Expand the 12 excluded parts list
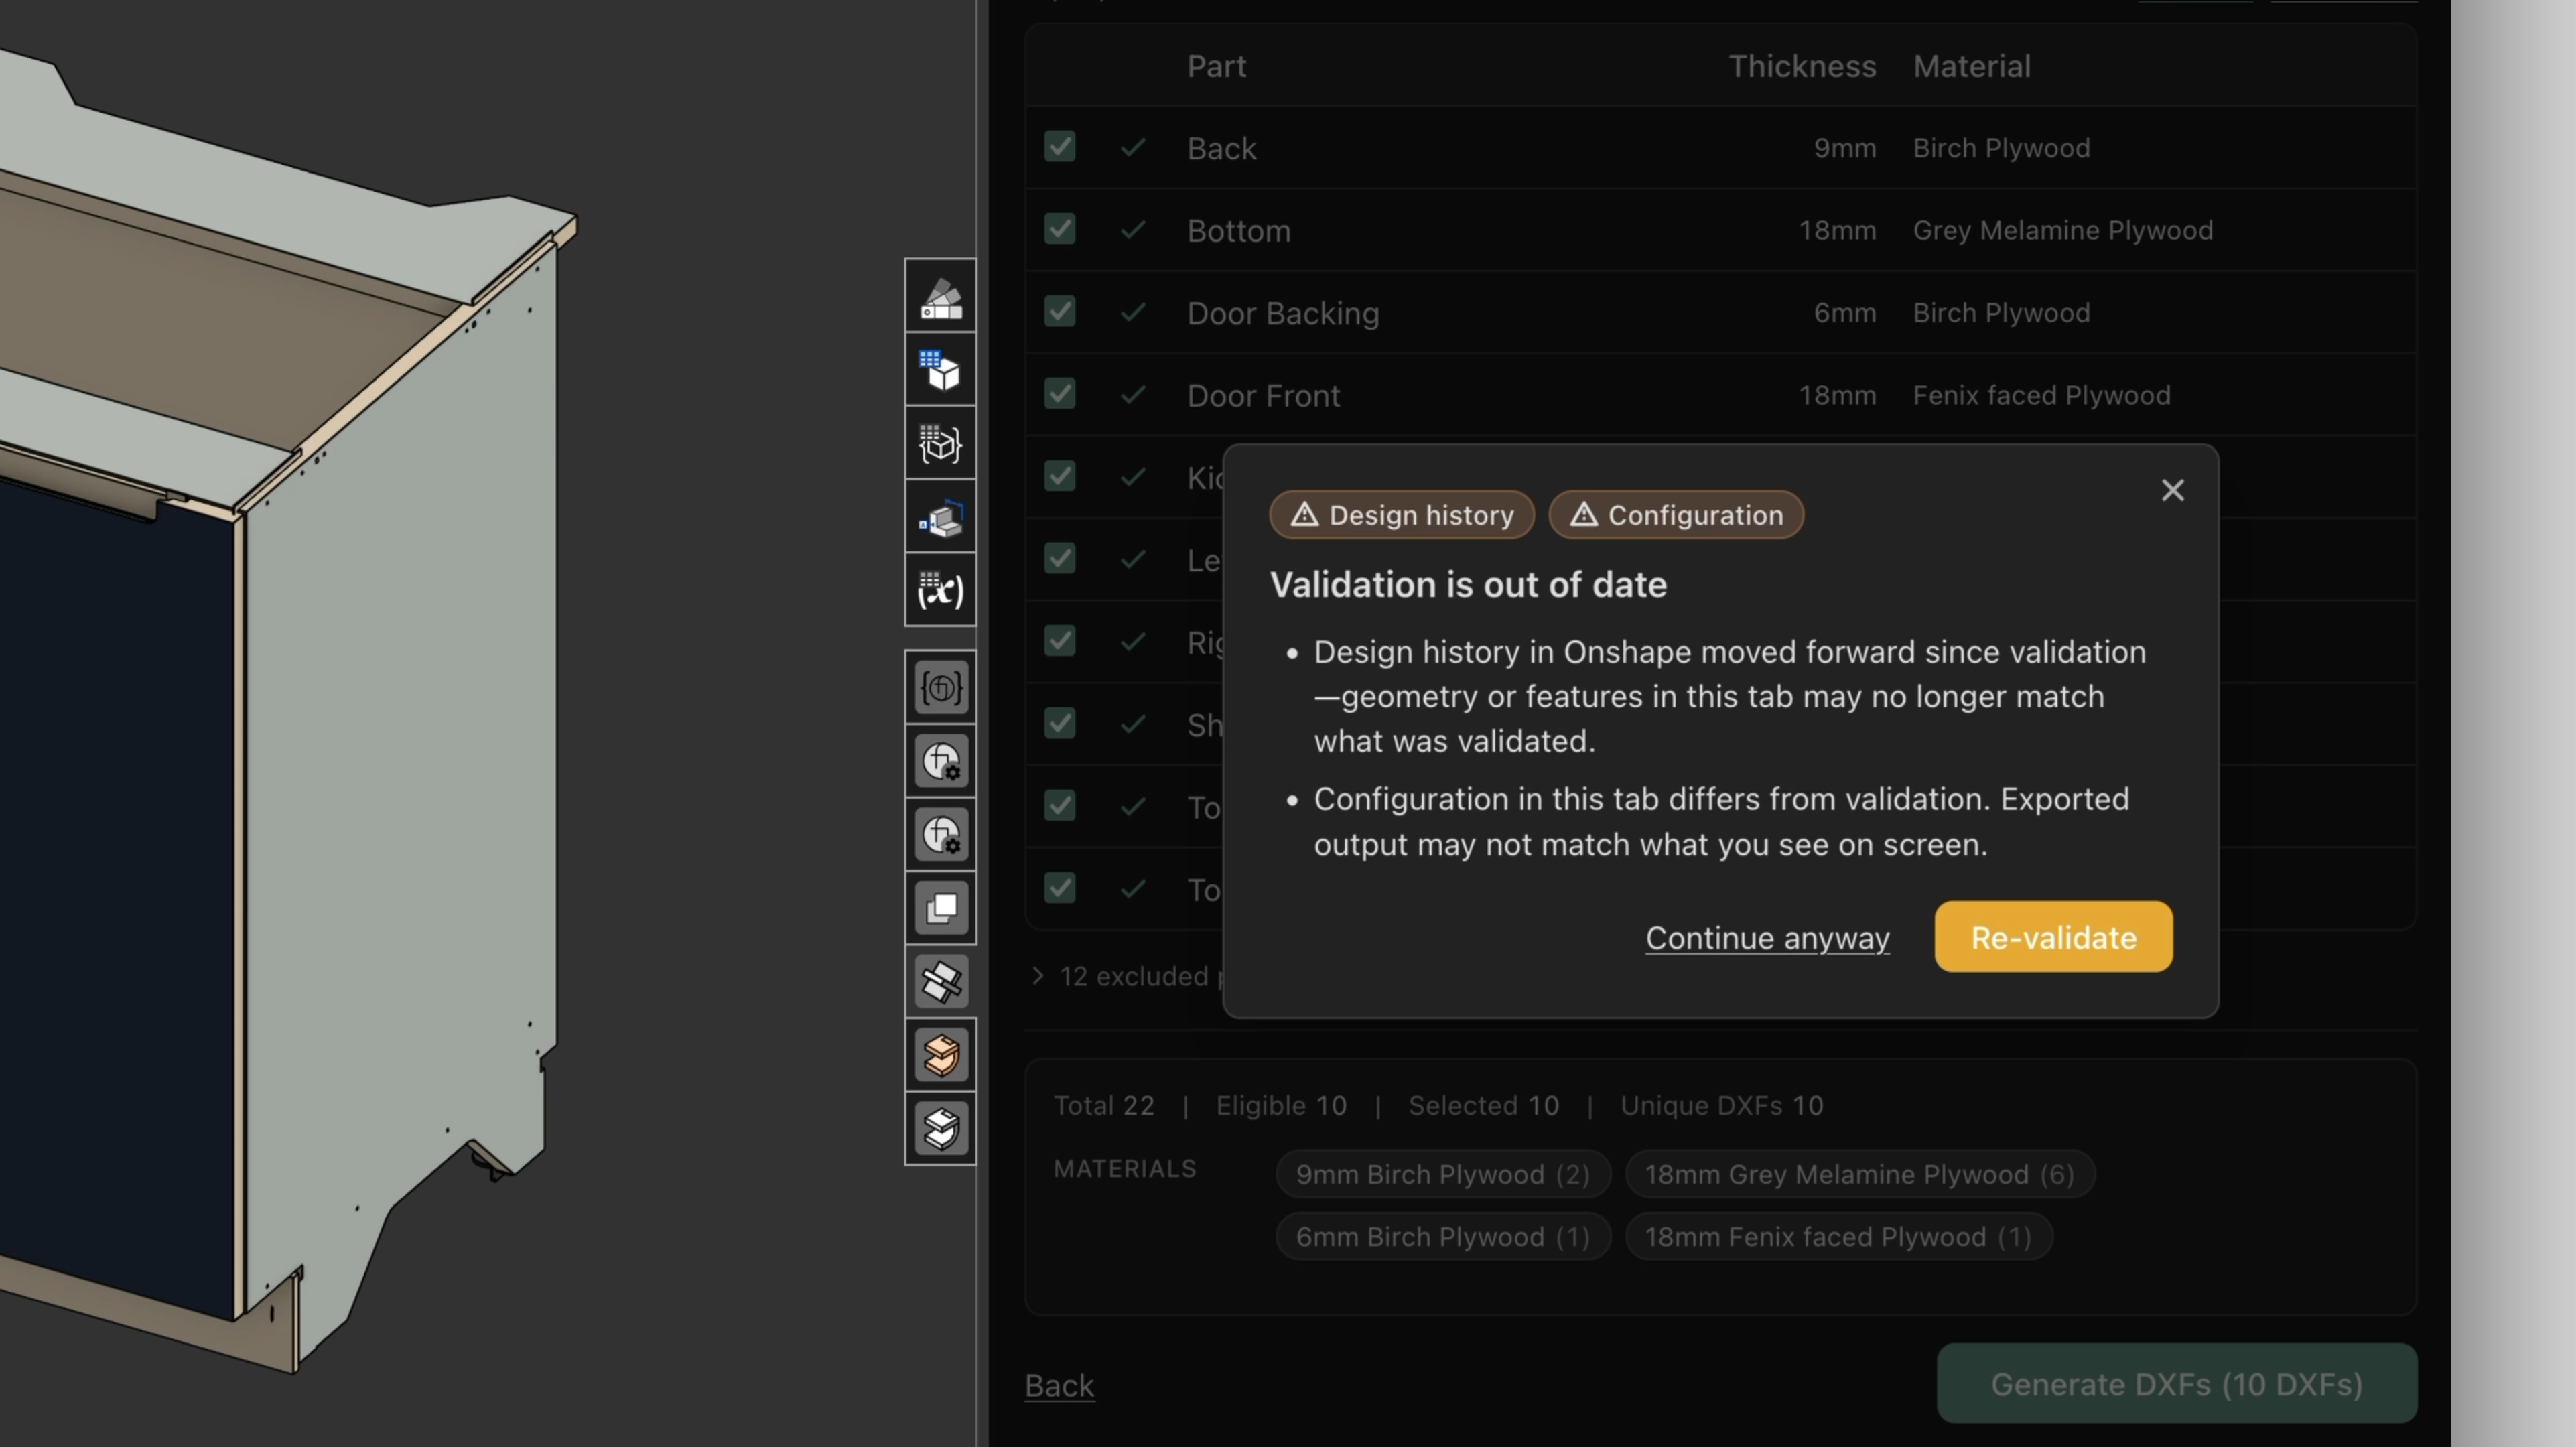 (x=1038, y=976)
